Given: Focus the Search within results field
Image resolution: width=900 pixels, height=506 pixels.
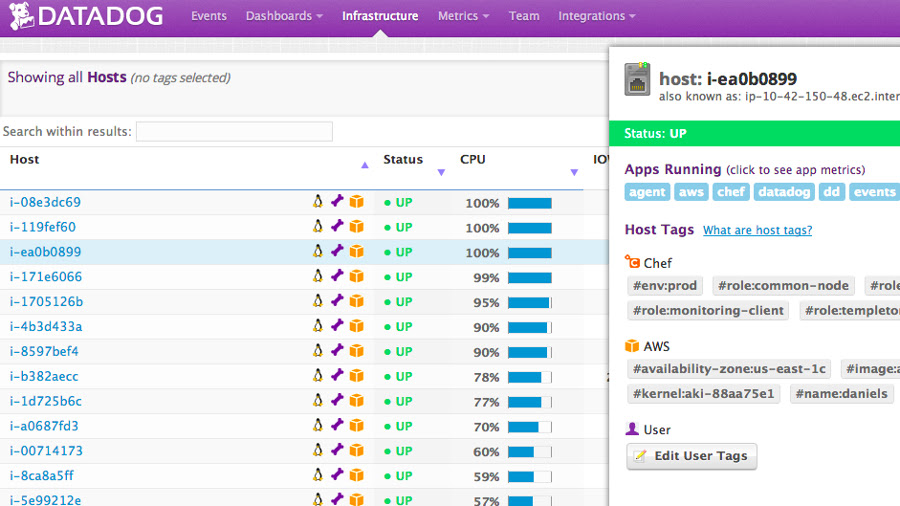Looking at the screenshot, I should [x=234, y=131].
